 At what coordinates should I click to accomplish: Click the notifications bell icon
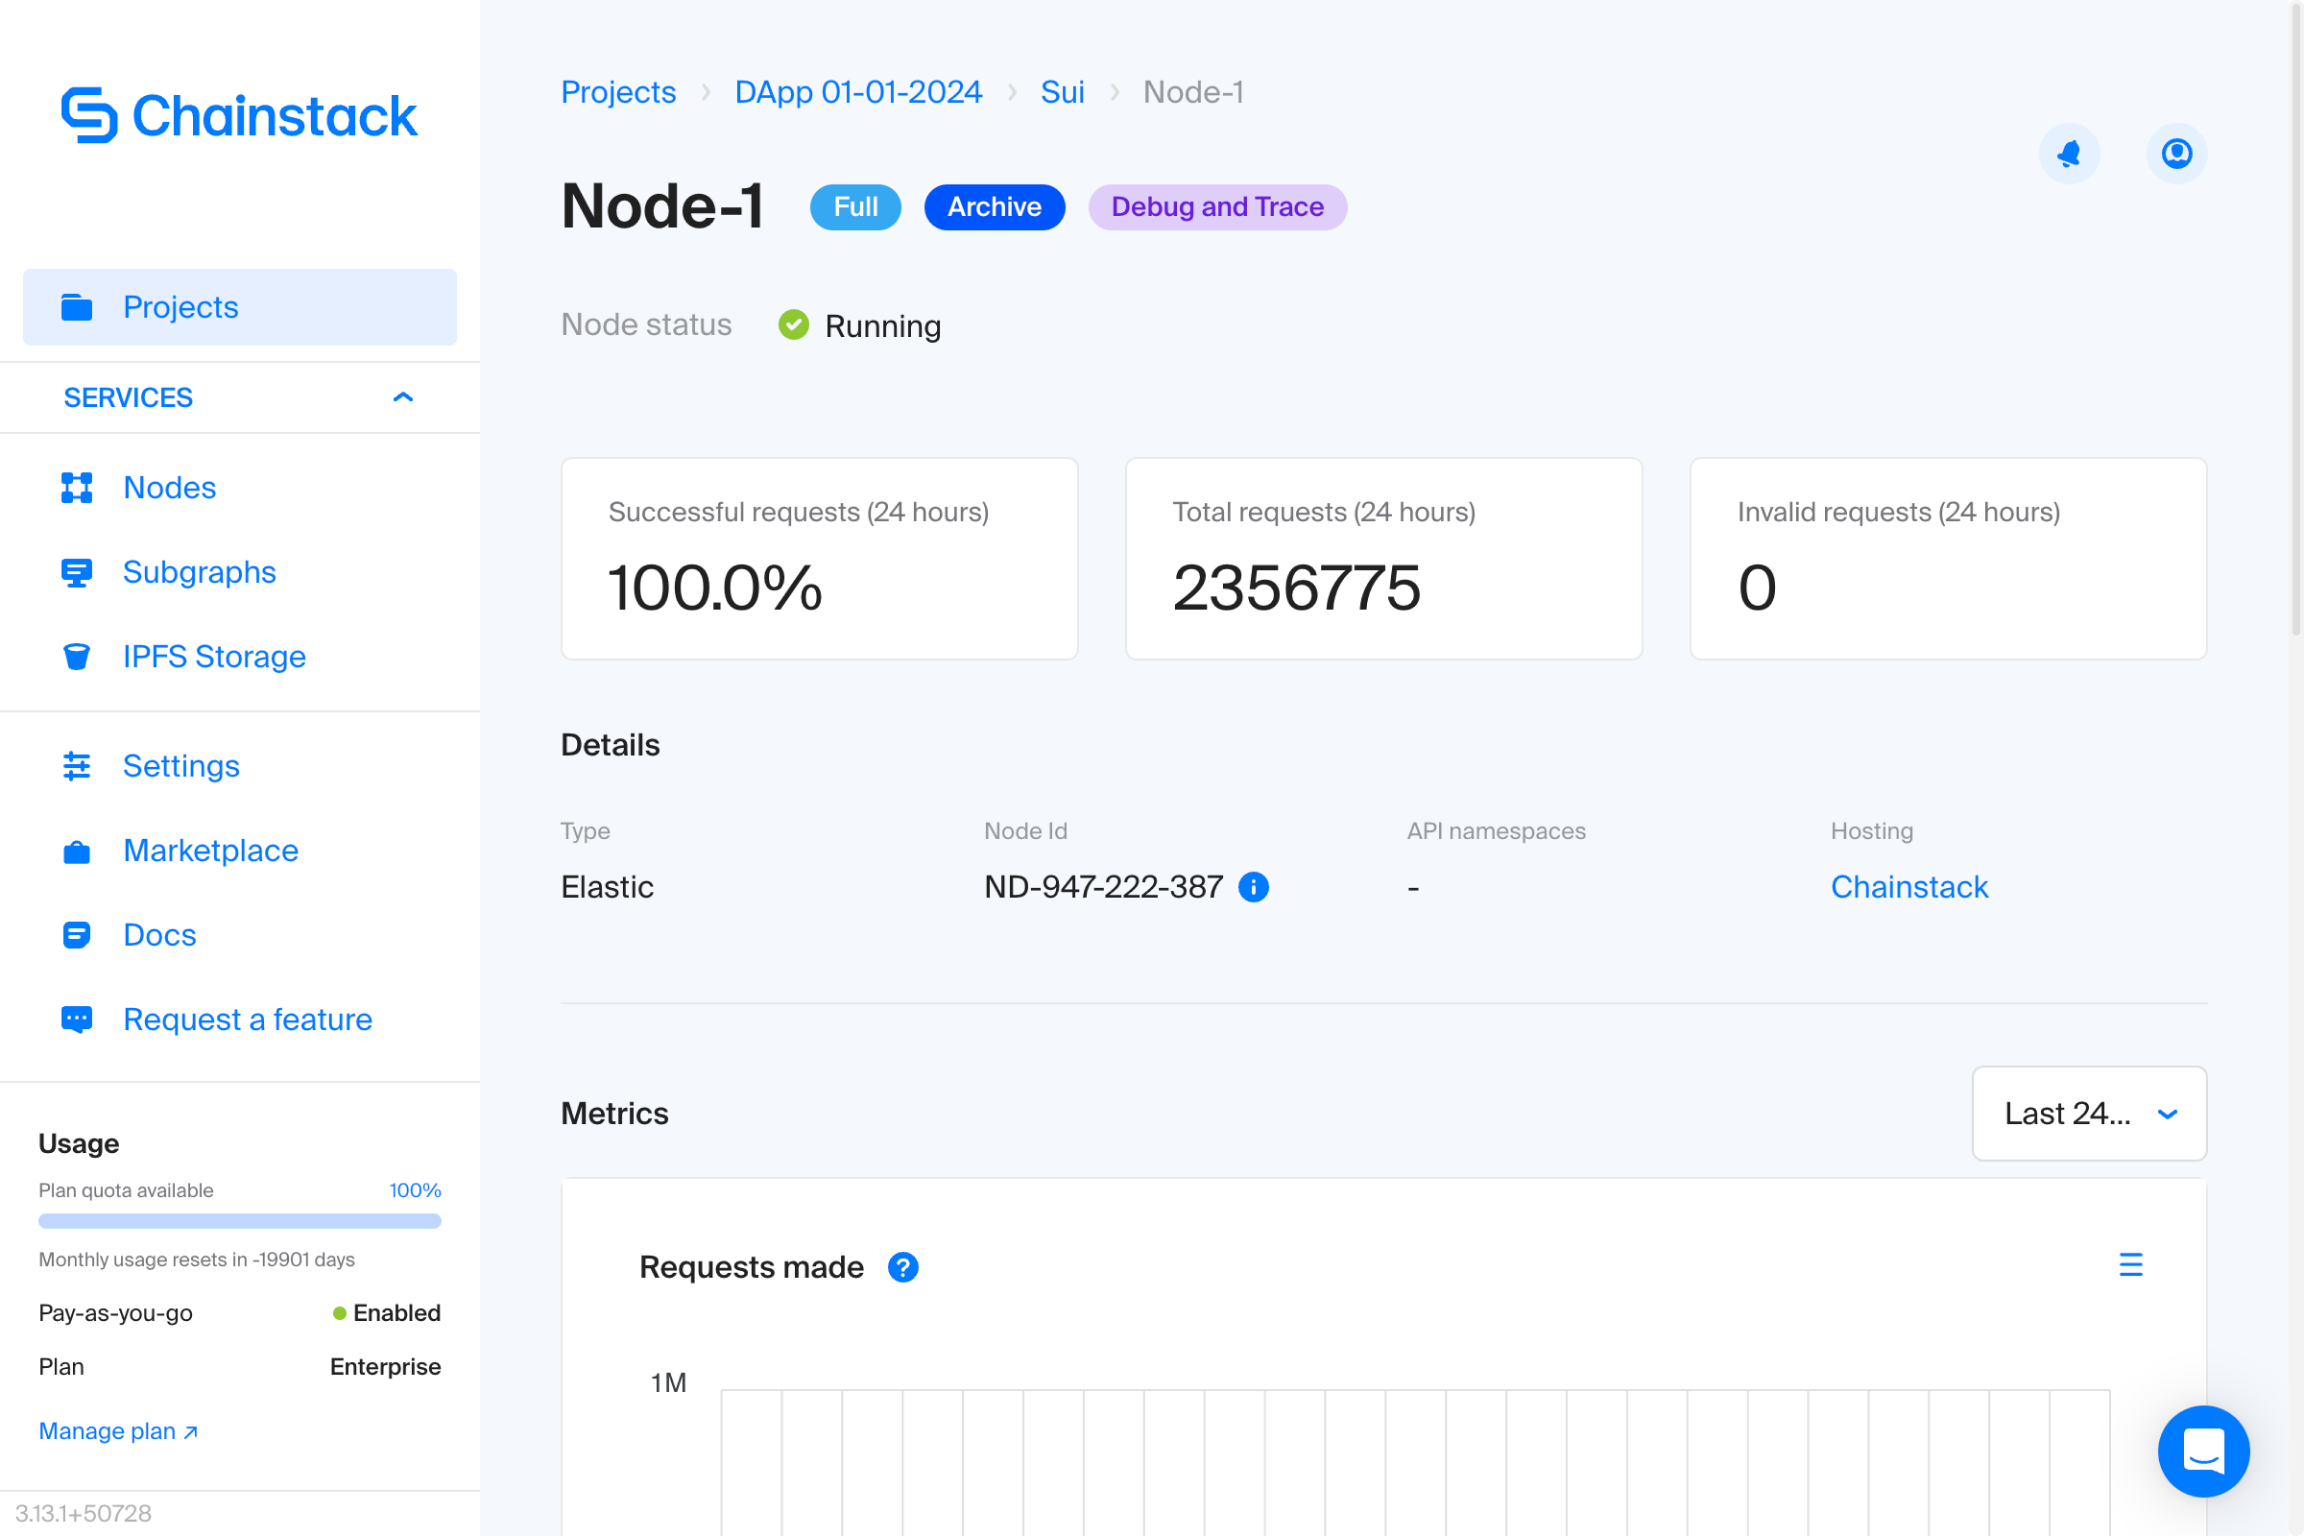[x=2070, y=154]
